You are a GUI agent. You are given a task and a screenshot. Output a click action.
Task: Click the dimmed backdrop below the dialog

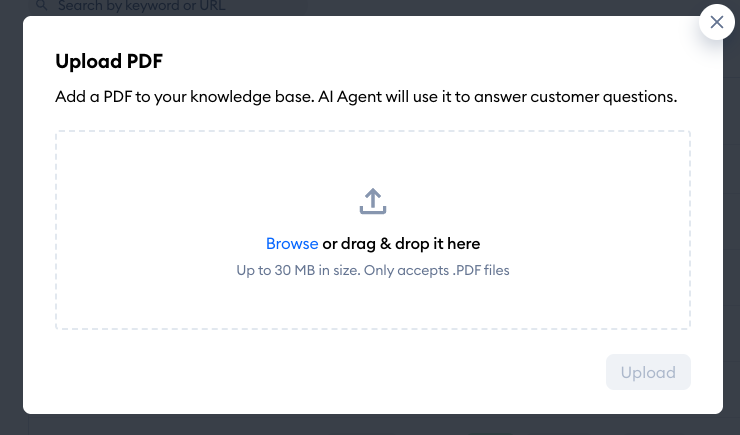pyautogui.click(x=370, y=425)
